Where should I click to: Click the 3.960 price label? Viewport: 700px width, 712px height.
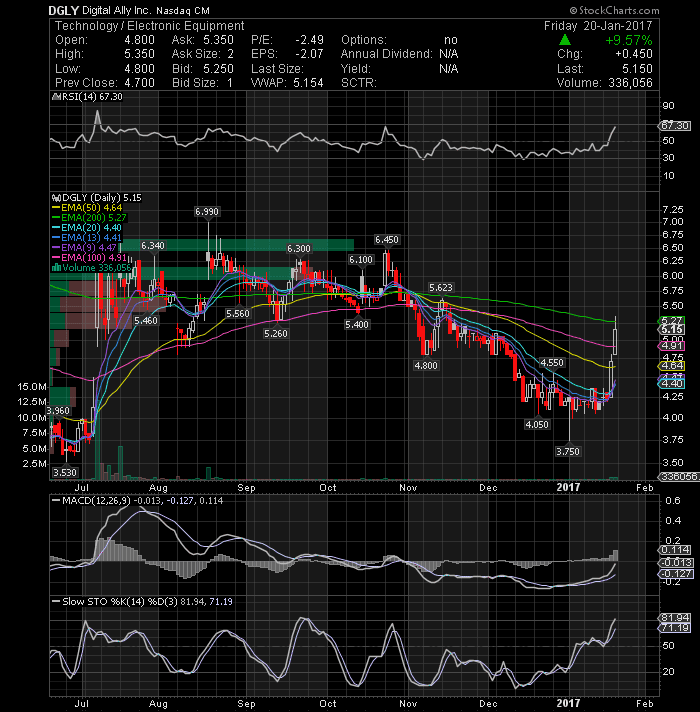point(58,411)
